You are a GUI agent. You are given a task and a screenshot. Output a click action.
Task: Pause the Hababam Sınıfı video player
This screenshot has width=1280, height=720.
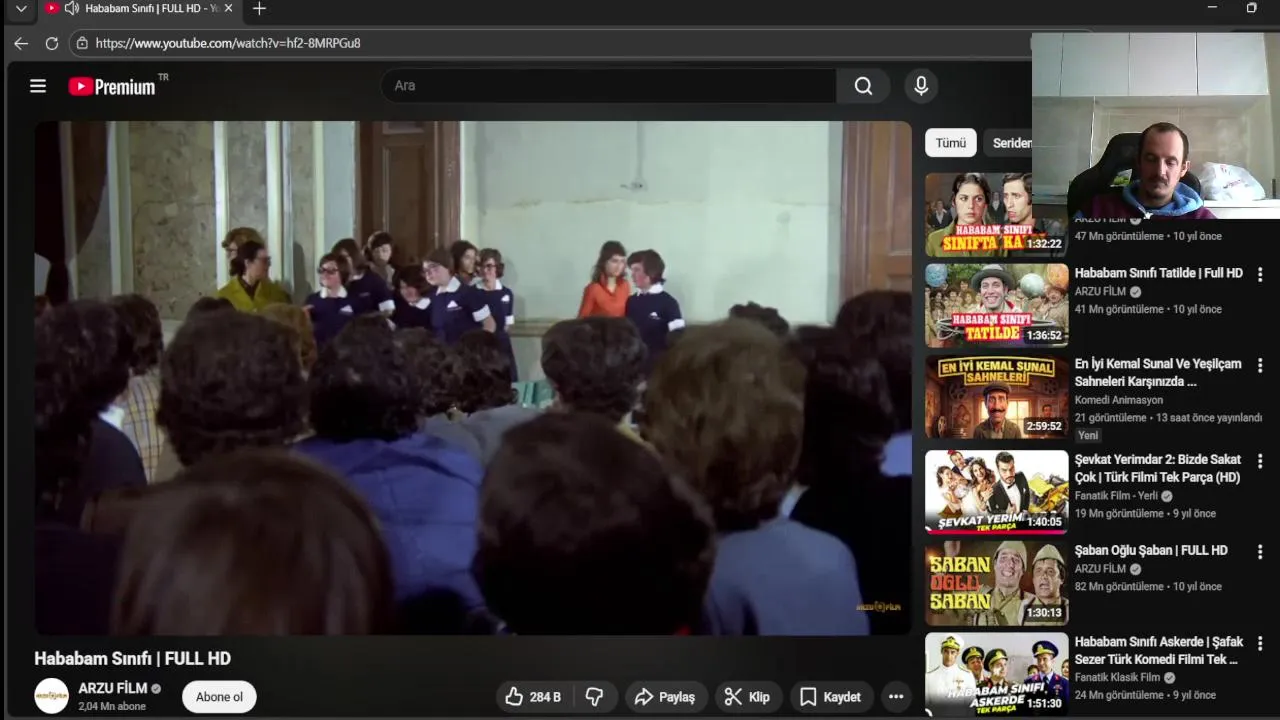click(x=473, y=378)
